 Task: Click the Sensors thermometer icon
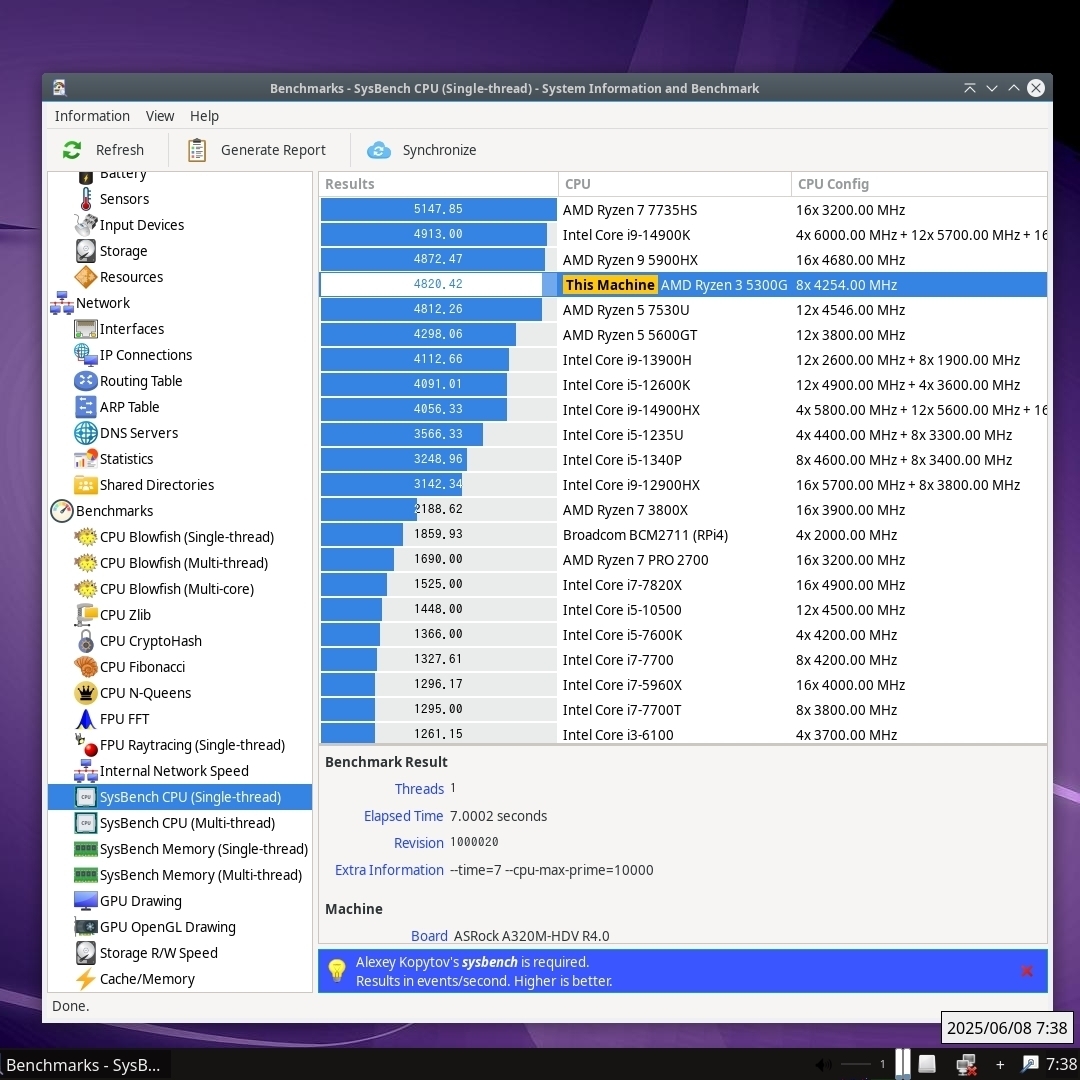85,199
